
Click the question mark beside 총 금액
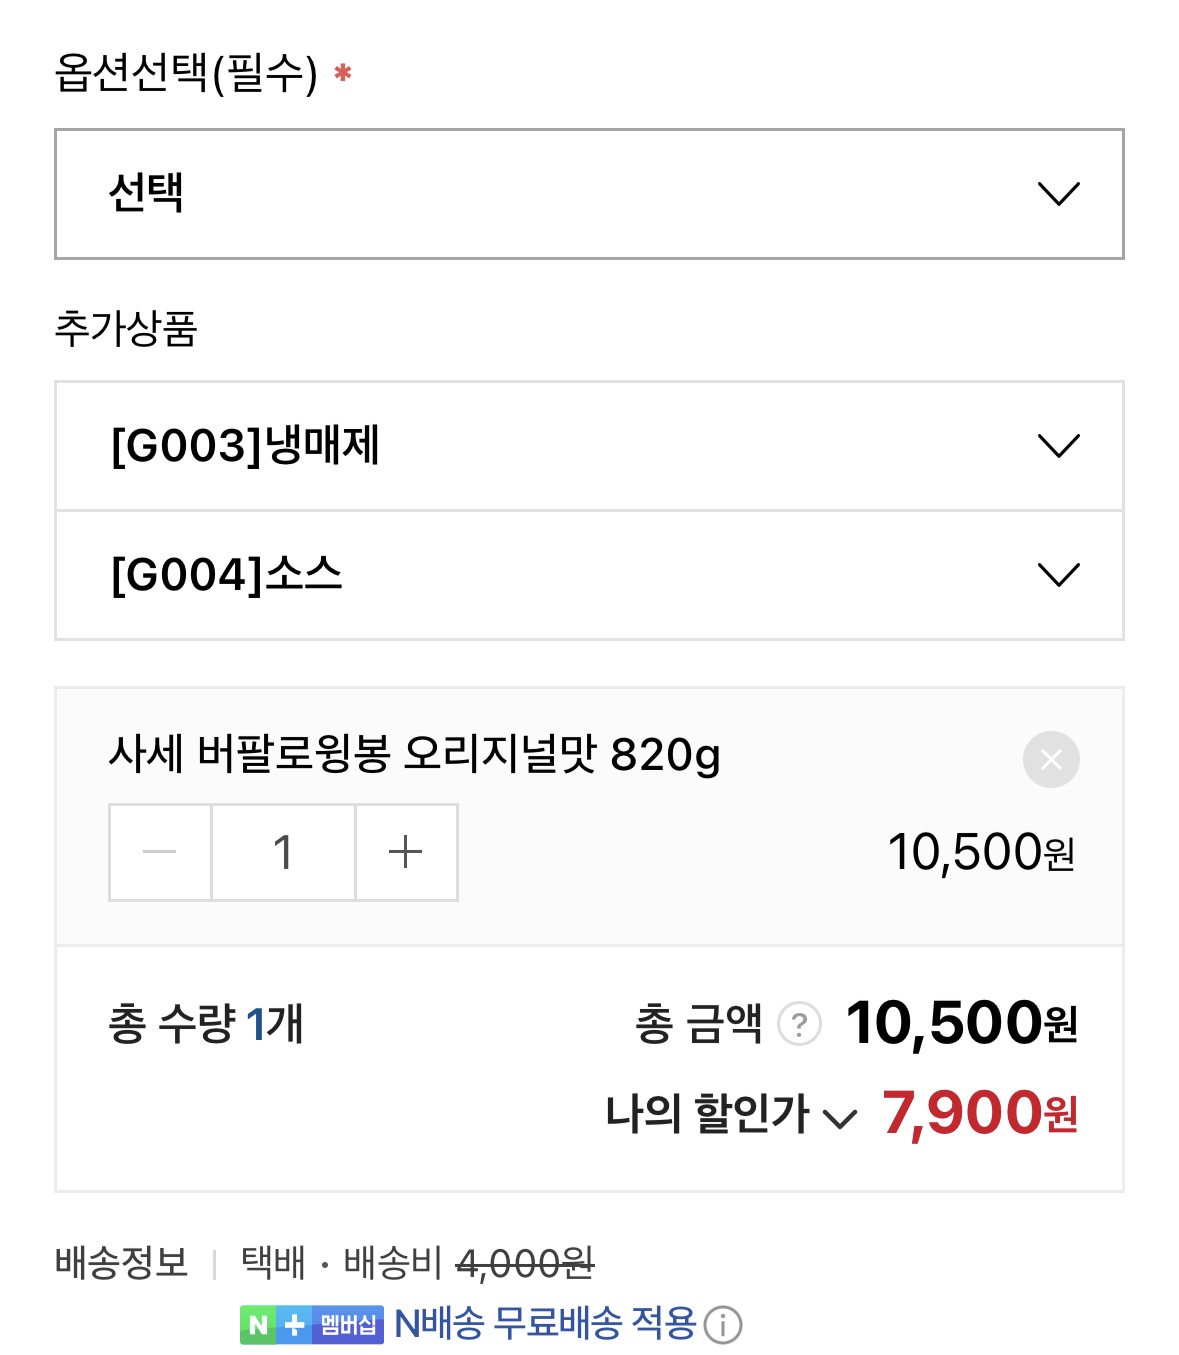(x=799, y=1024)
